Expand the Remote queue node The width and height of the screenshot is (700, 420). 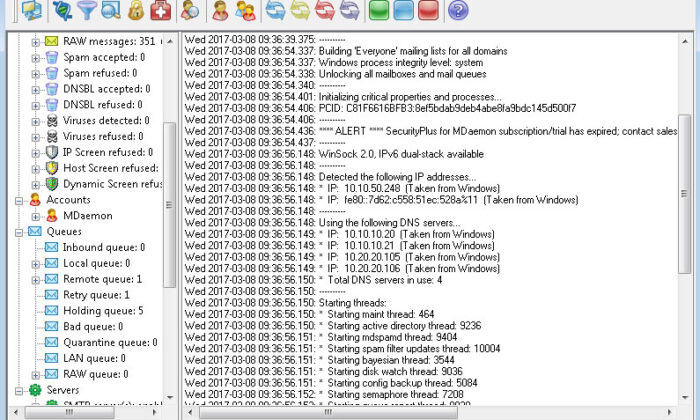35,280
